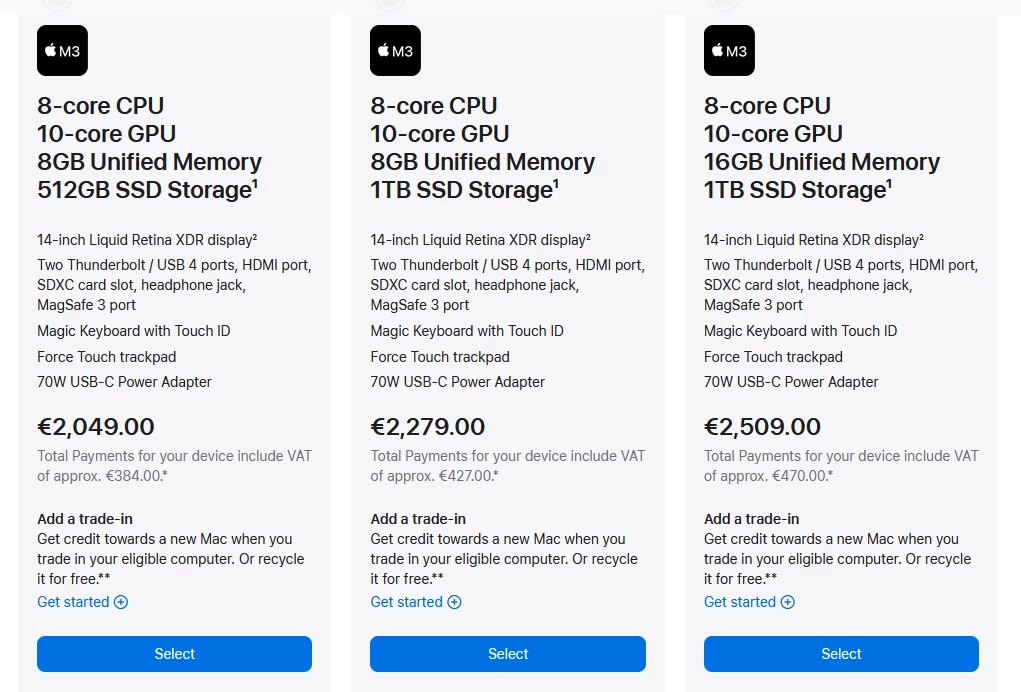
Task: Open footnote 2 after XDR display, 512GB model
Action: click(255, 238)
